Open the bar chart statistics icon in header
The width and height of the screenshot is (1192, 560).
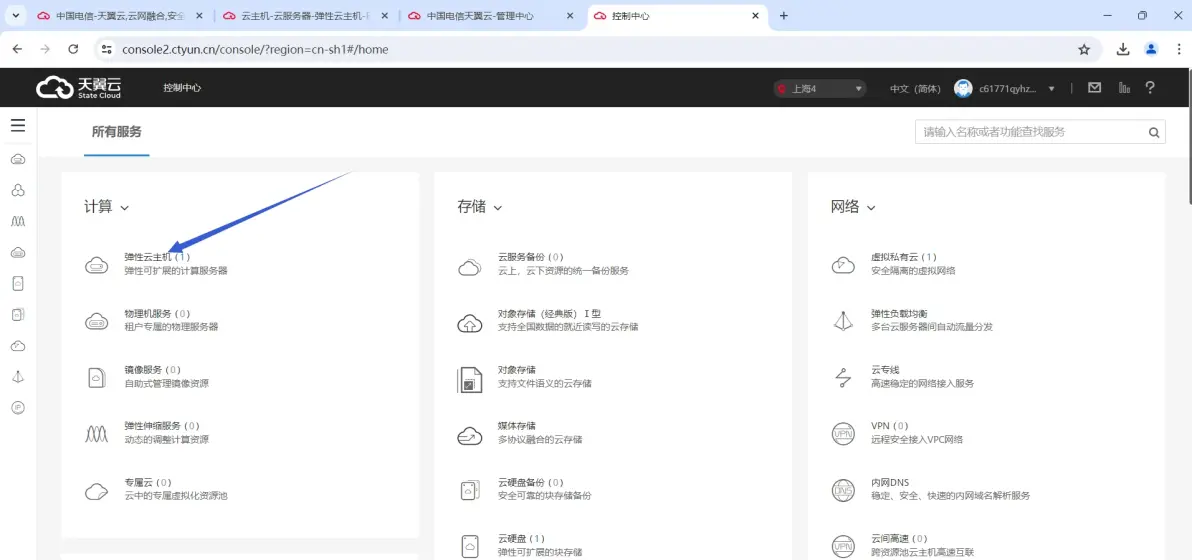point(1124,87)
